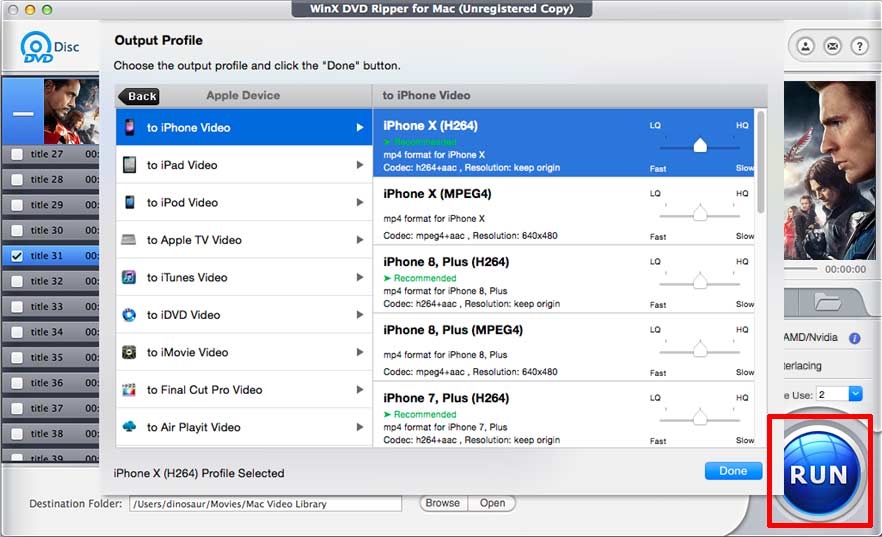The height and width of the screenshot is (537, 882).
Task: Adjust iPhone X (MPEG4) quality slider
Action: click(x=700, y=214)
